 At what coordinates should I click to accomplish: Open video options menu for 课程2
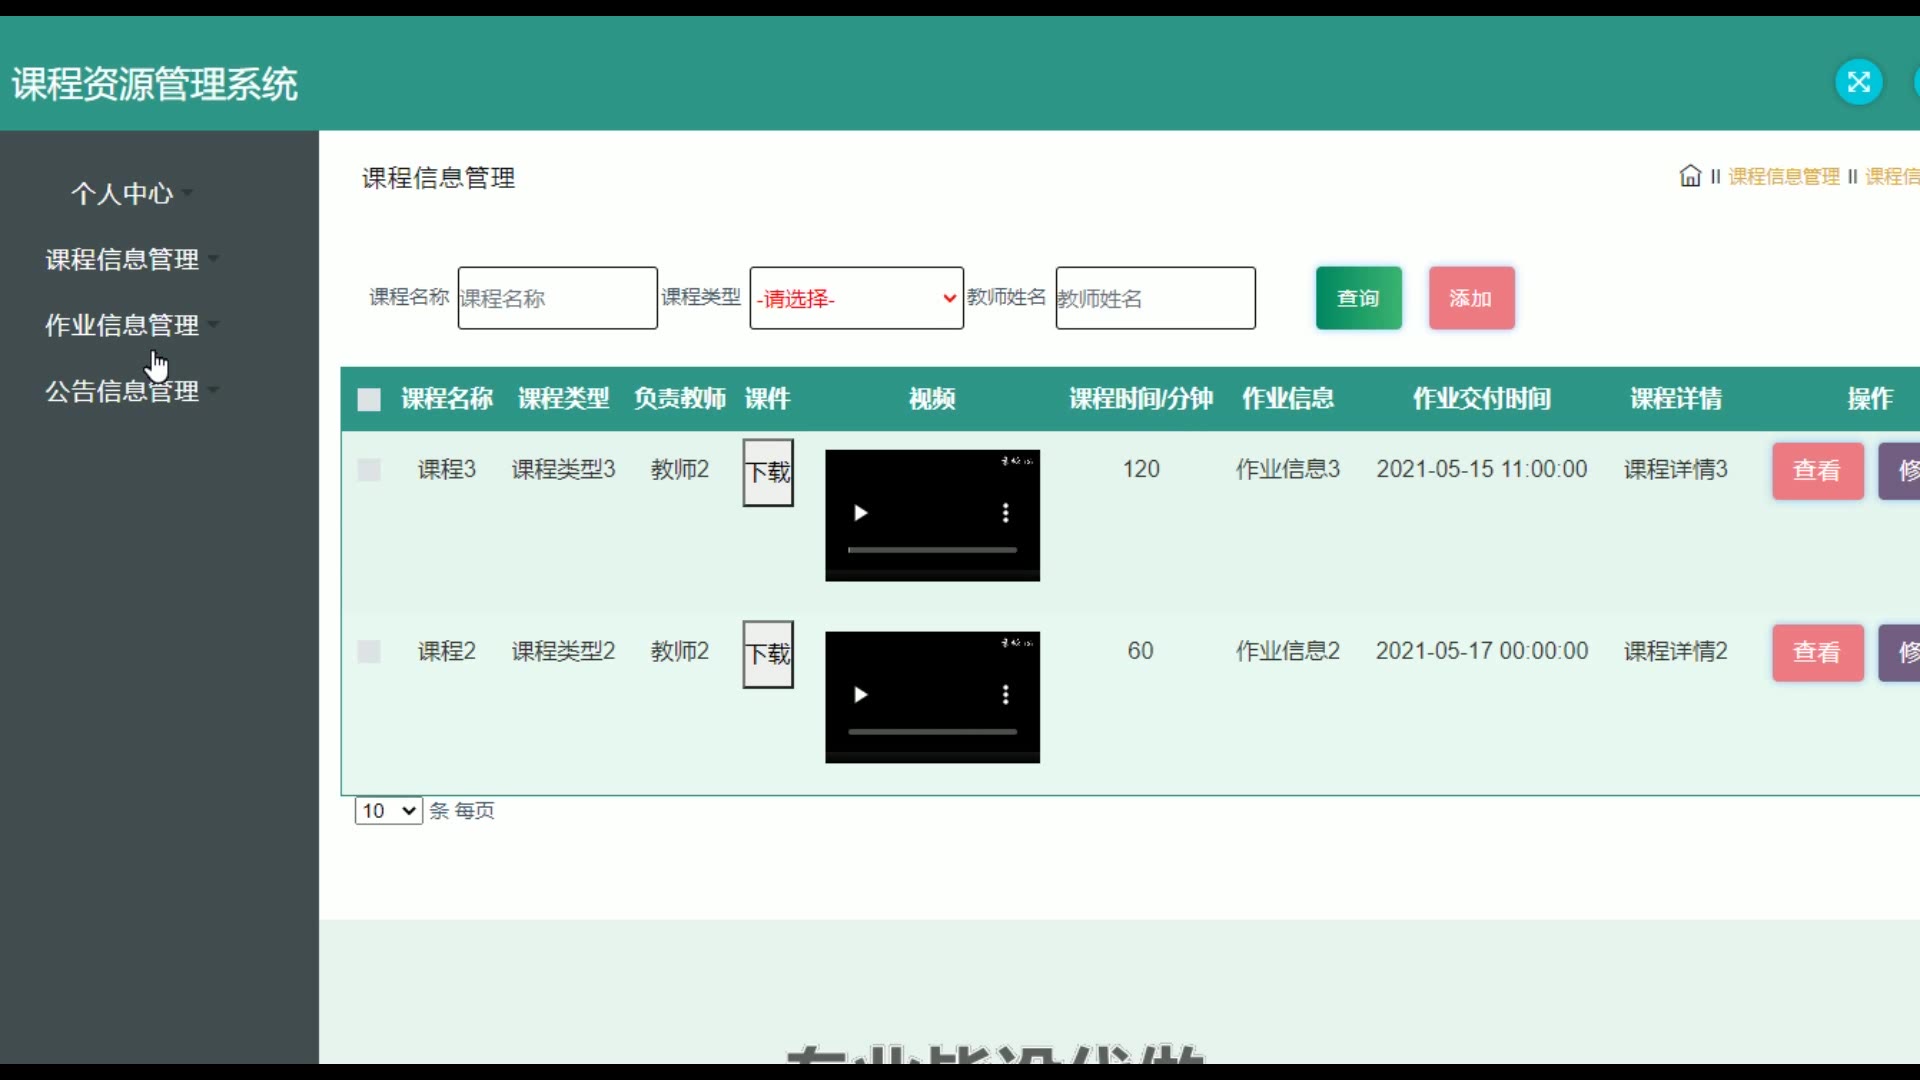point(1005,695)
